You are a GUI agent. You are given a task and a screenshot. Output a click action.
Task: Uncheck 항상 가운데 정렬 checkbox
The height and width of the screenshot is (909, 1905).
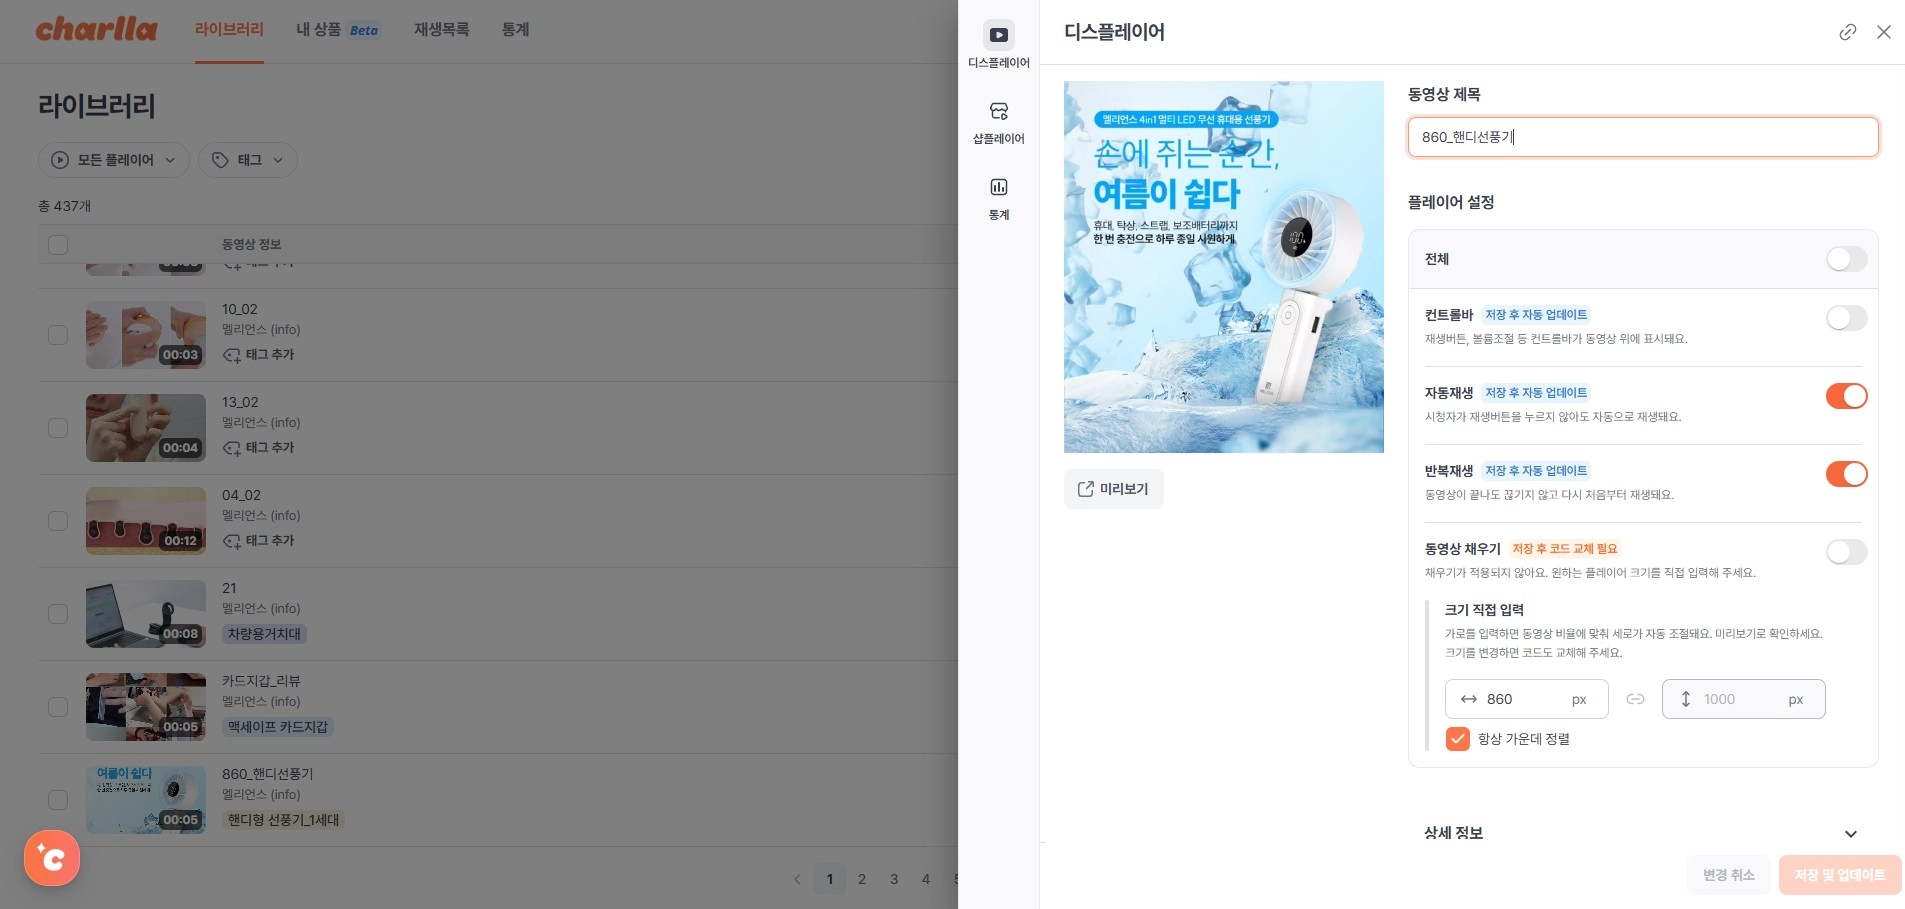(1457, 739)
